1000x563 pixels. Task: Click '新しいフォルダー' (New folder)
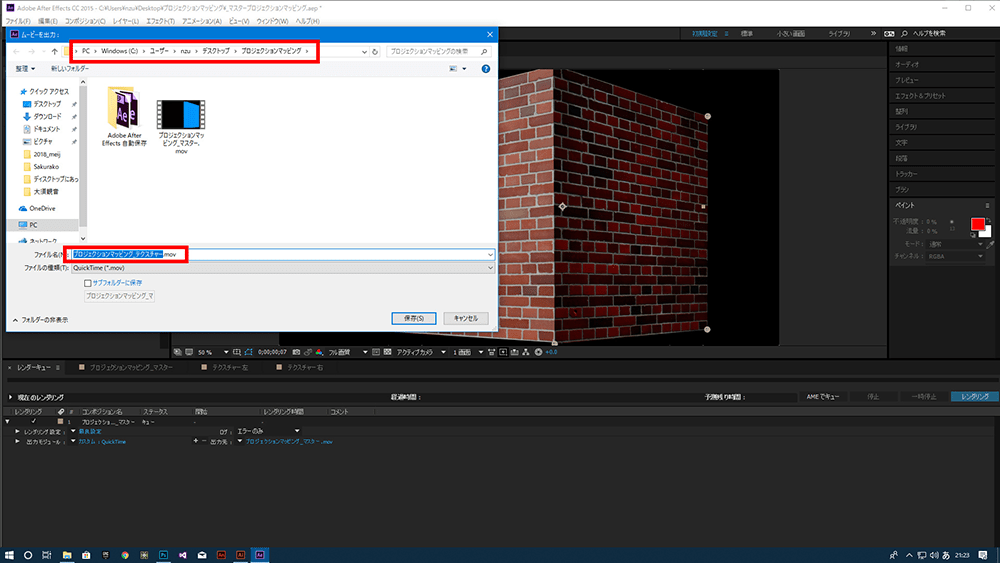click(70, 69)
